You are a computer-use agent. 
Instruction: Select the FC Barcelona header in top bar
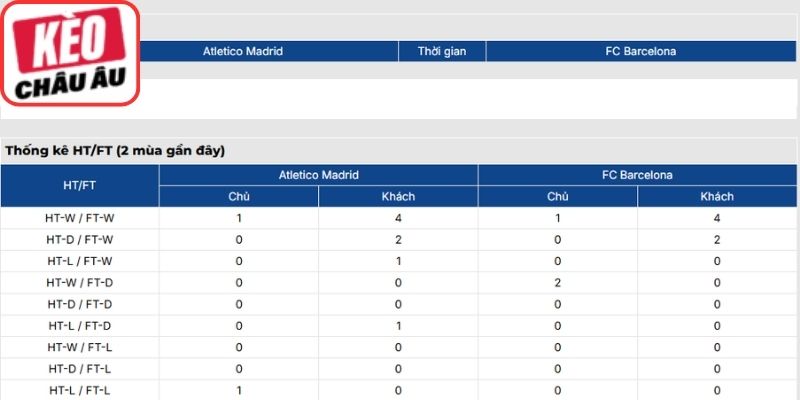(641, 52)
